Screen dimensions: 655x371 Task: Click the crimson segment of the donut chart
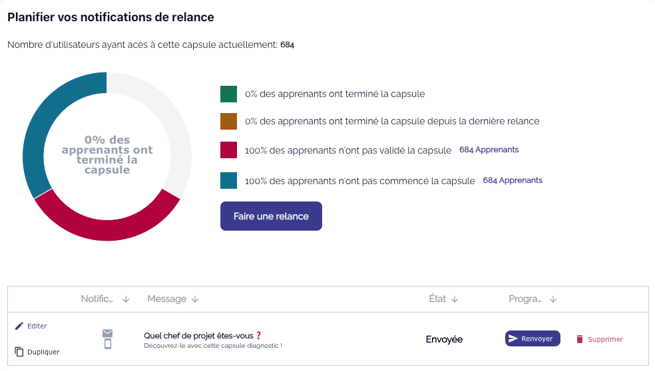pos(107,229)
